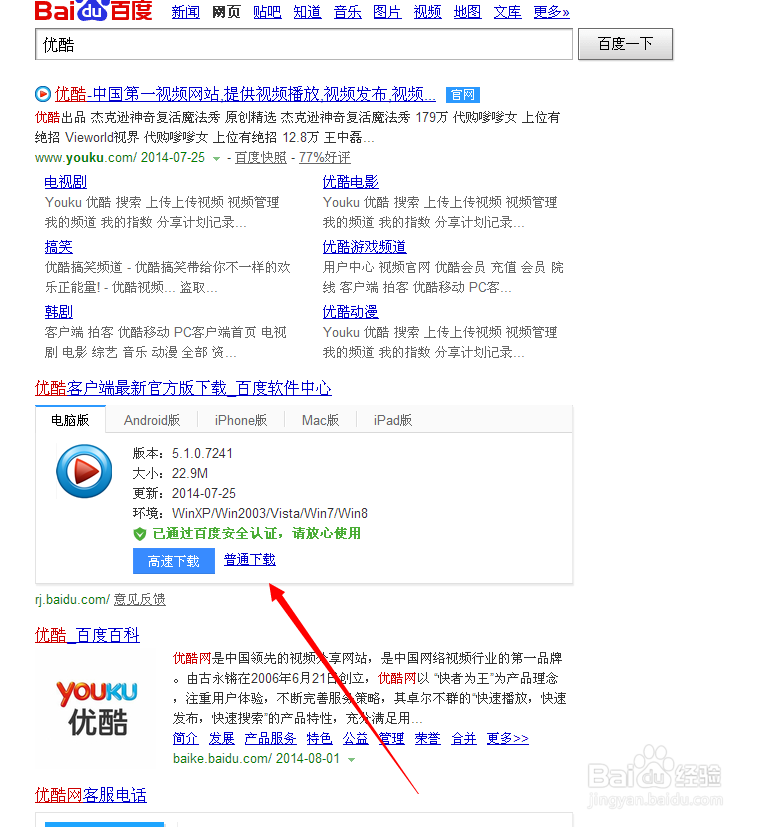Open the 地图 navigation link
766x827 pixels.
click(x=467, y=12)
